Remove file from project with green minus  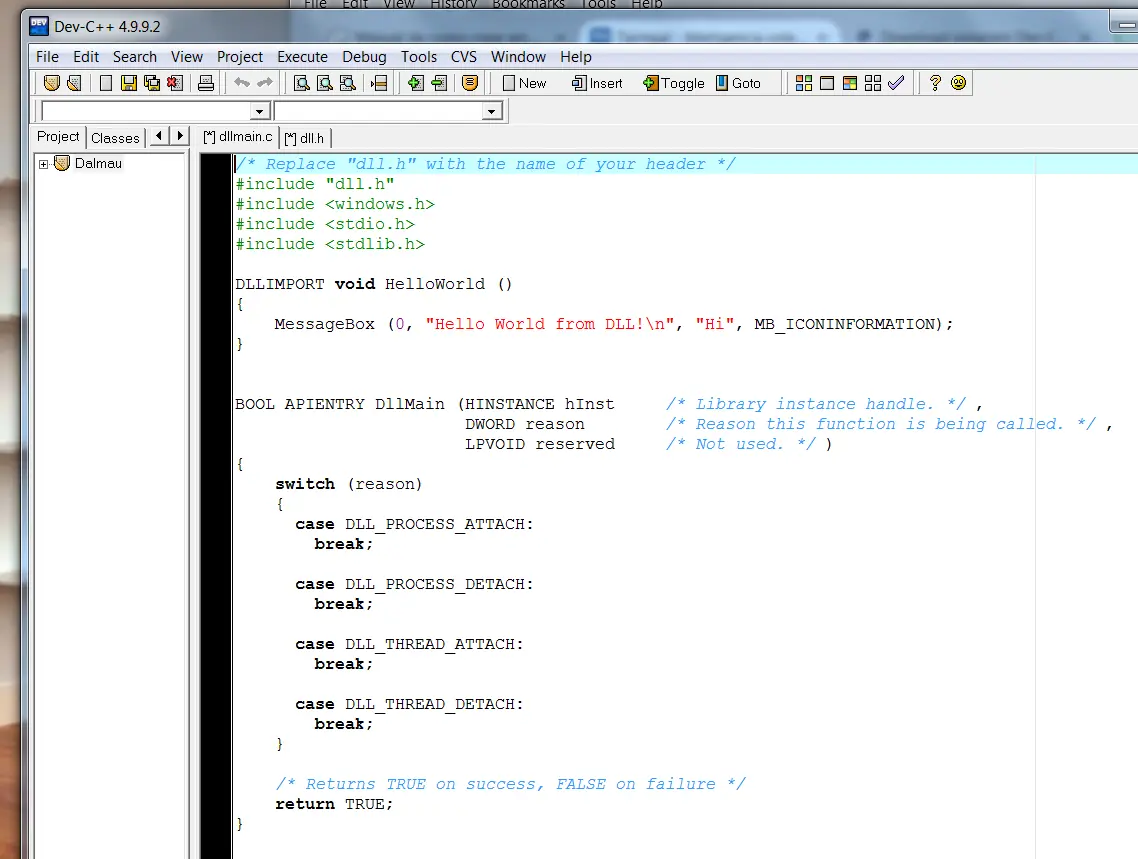coord(438,83)
